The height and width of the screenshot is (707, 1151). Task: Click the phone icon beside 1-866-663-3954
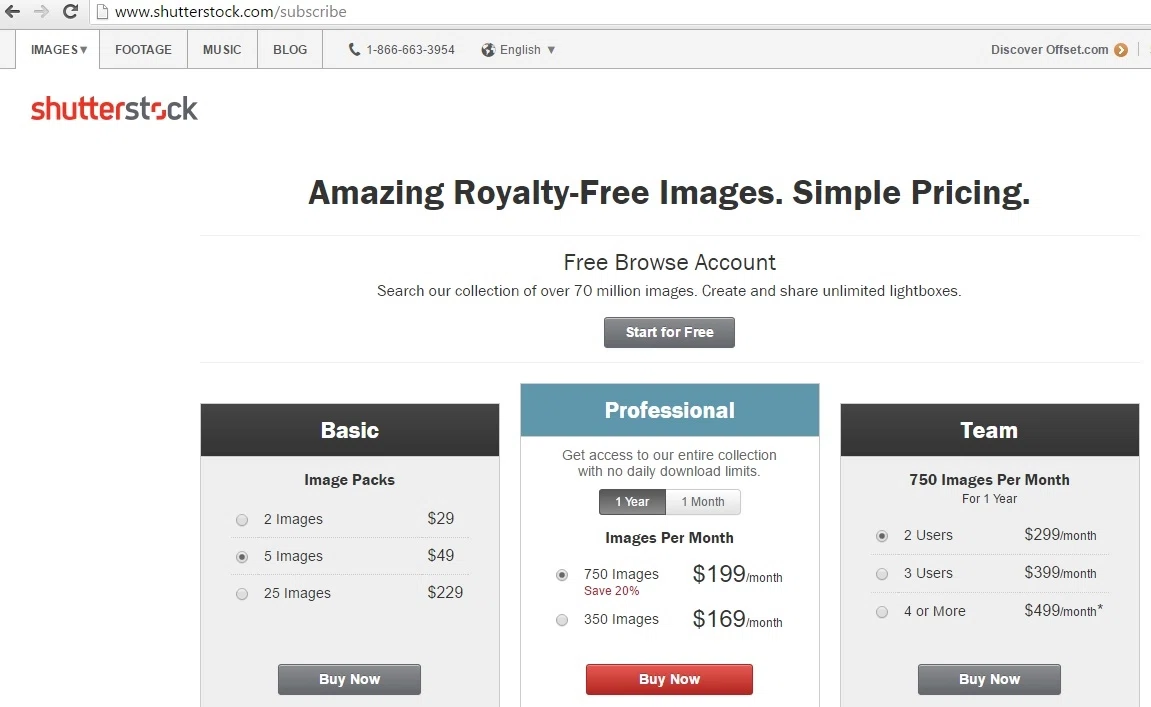(354, 49)
